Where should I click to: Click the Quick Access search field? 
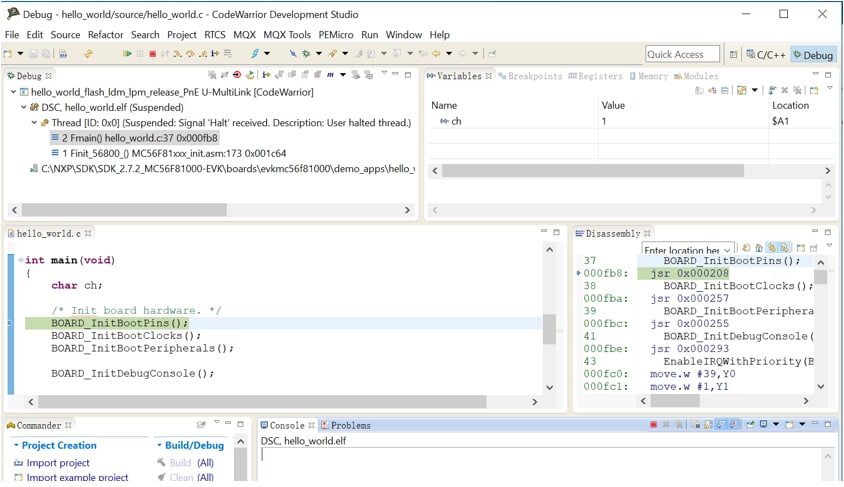[681, 55]
